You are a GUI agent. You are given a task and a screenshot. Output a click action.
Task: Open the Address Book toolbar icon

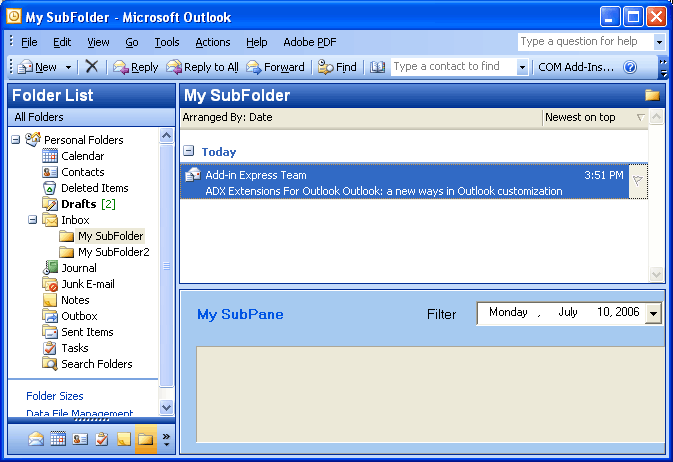[x=377, y=67]
